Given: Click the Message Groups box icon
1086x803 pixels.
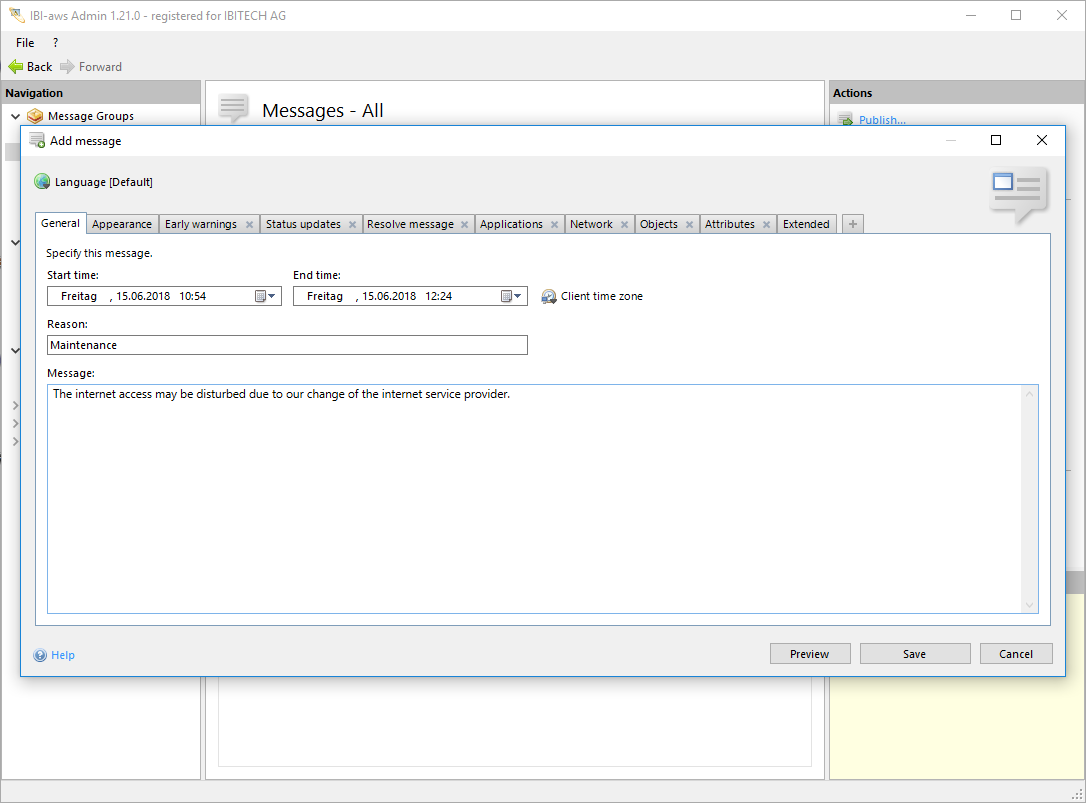Looking at the screenshot, I should point(35,116).
